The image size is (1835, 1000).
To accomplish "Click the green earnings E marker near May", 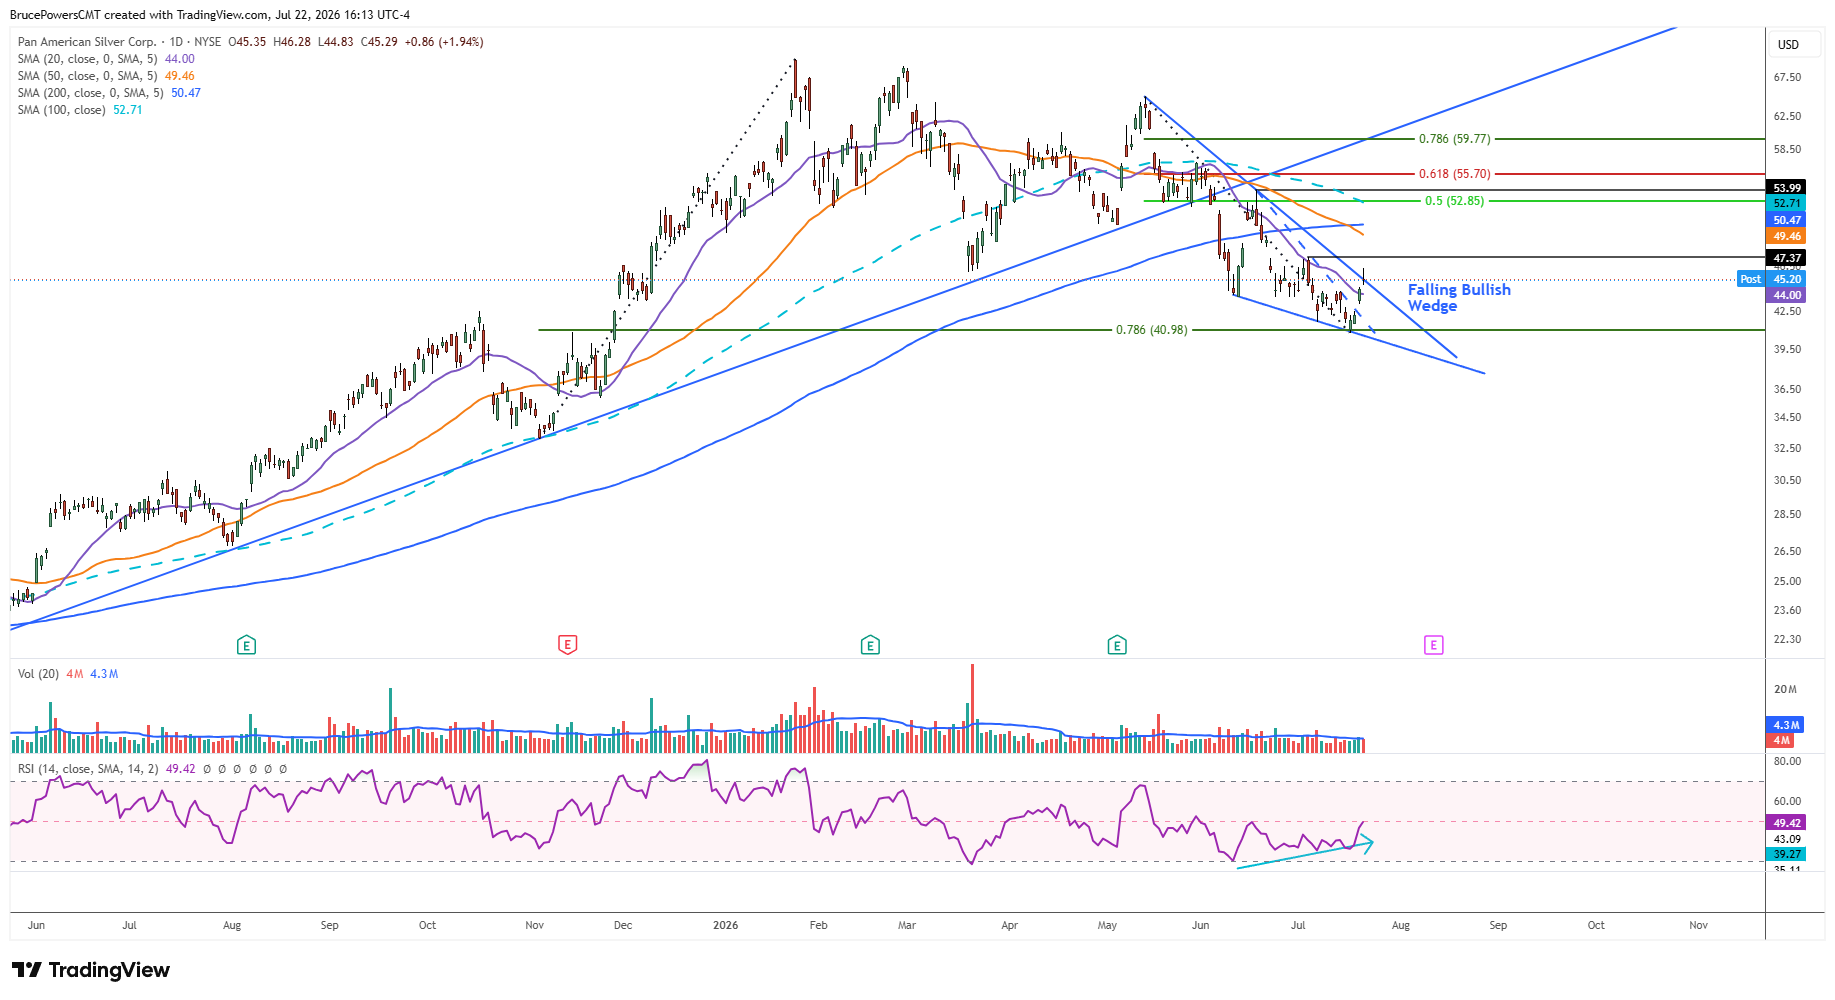I will [x=1117, y=645].
